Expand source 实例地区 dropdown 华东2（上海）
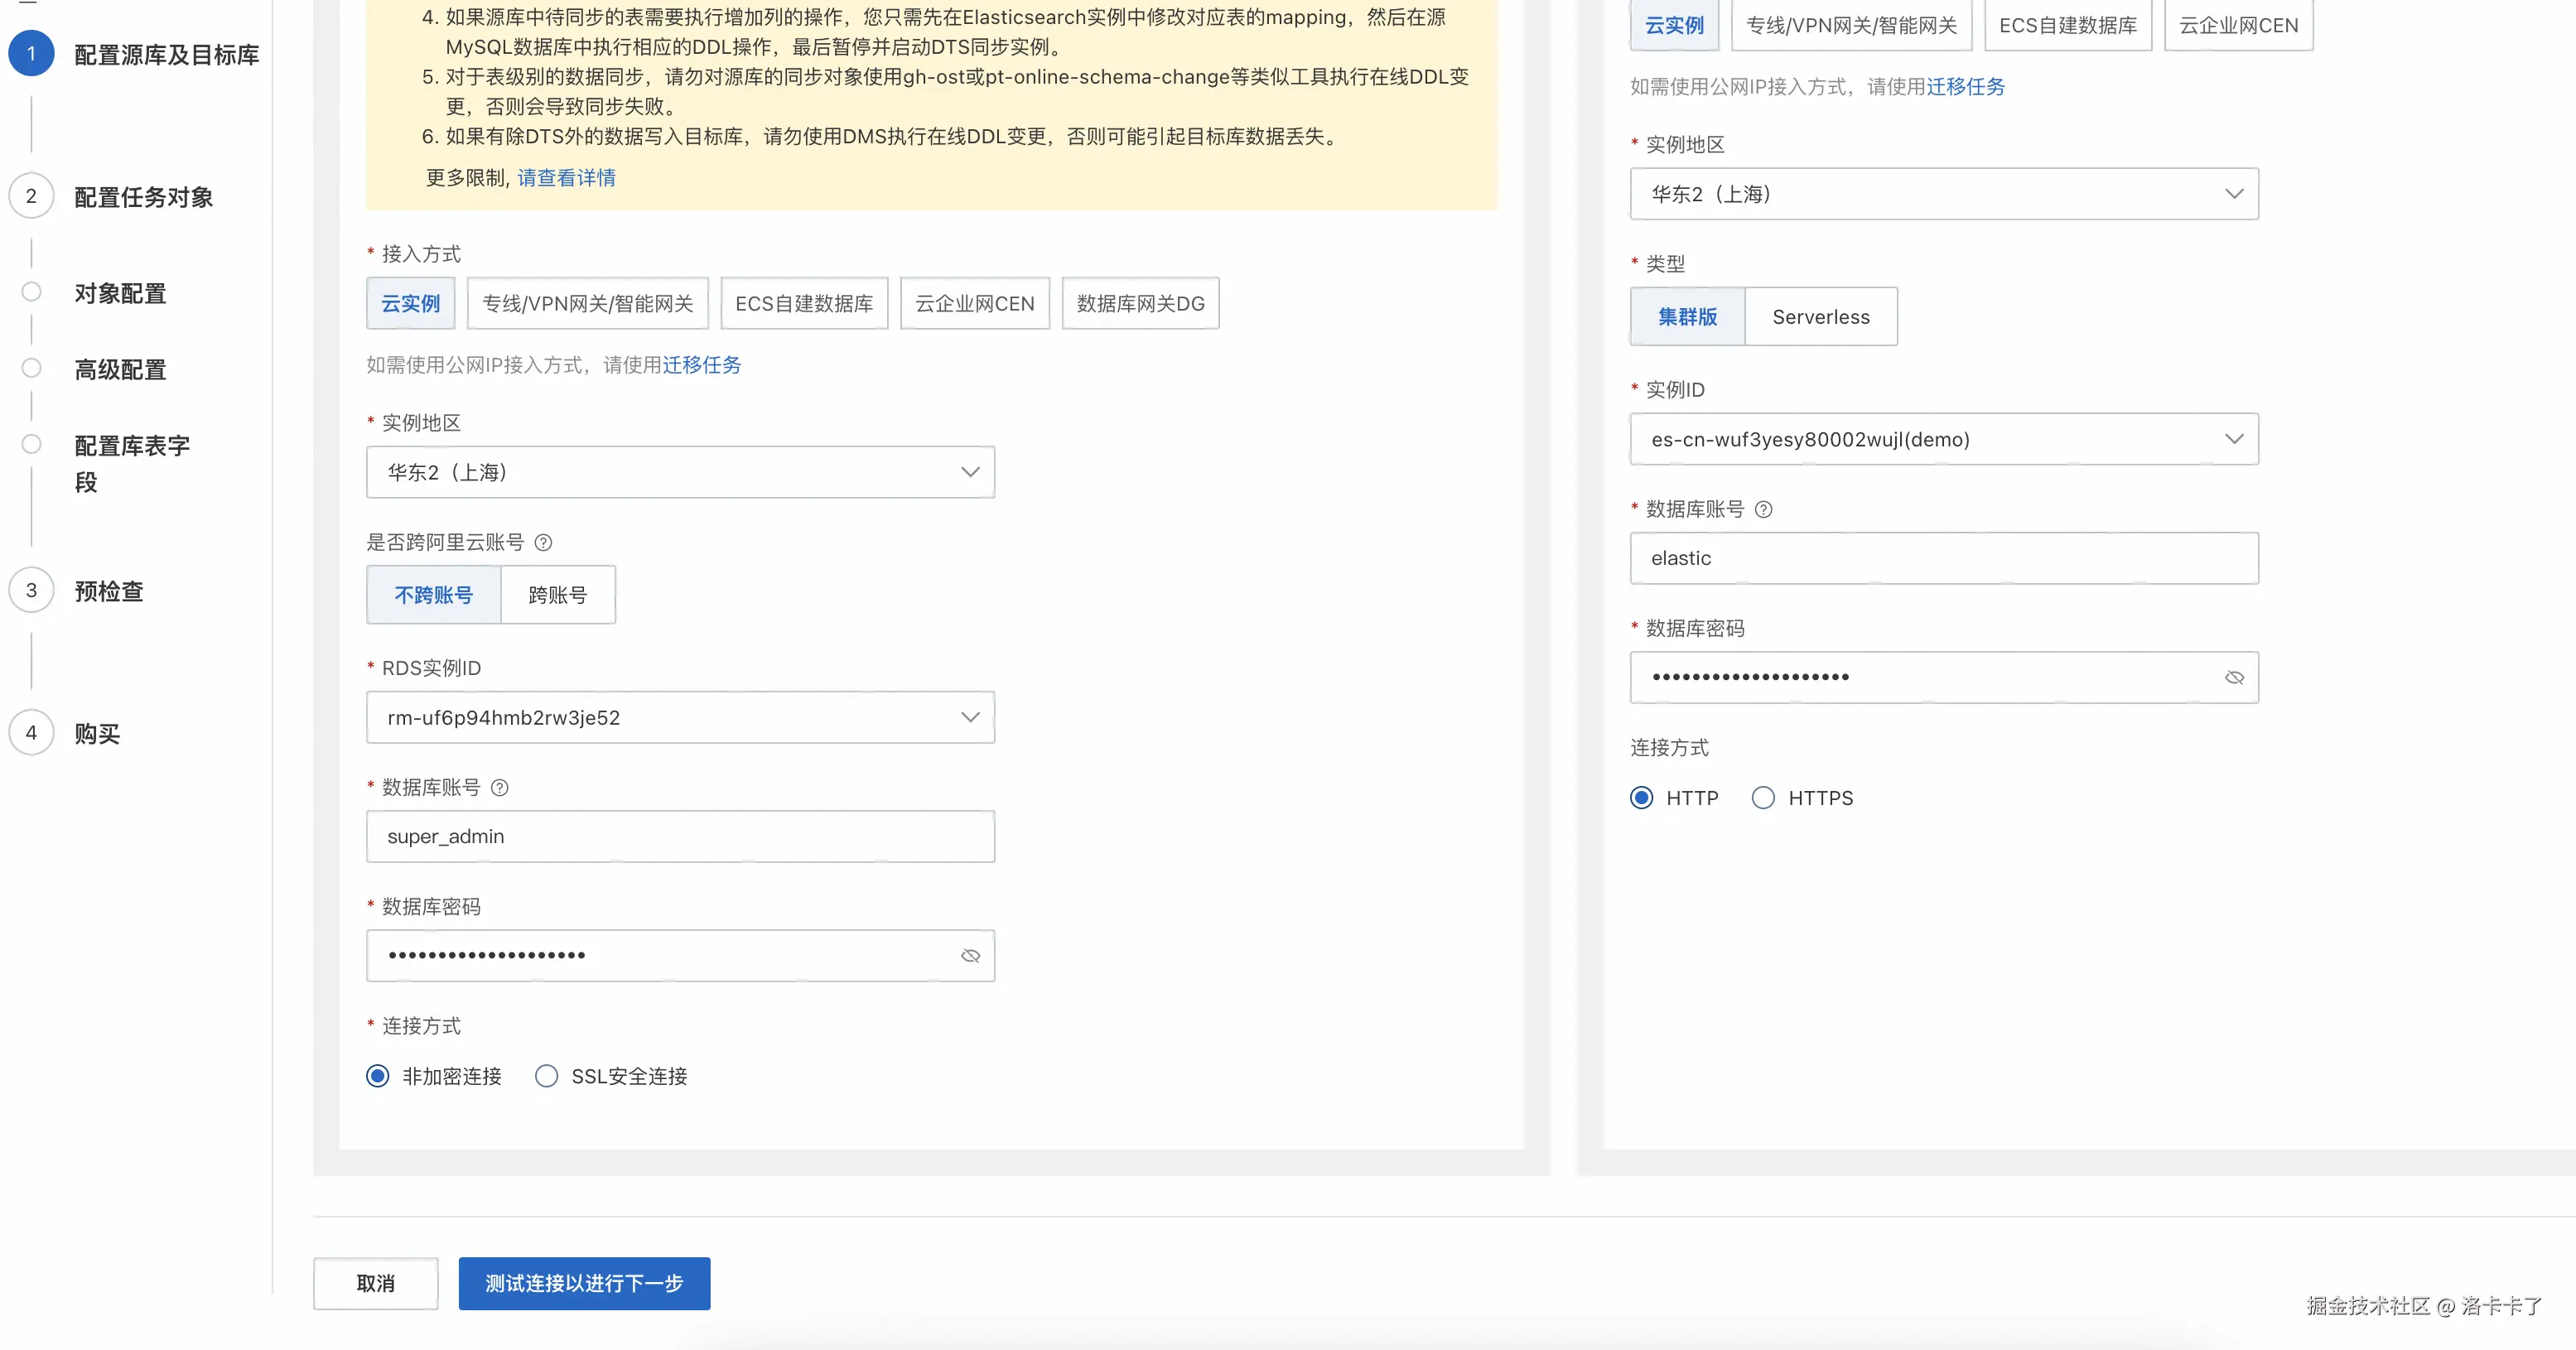The image size is (2576, 1350). pyautogui.click(x=680, y=472)
